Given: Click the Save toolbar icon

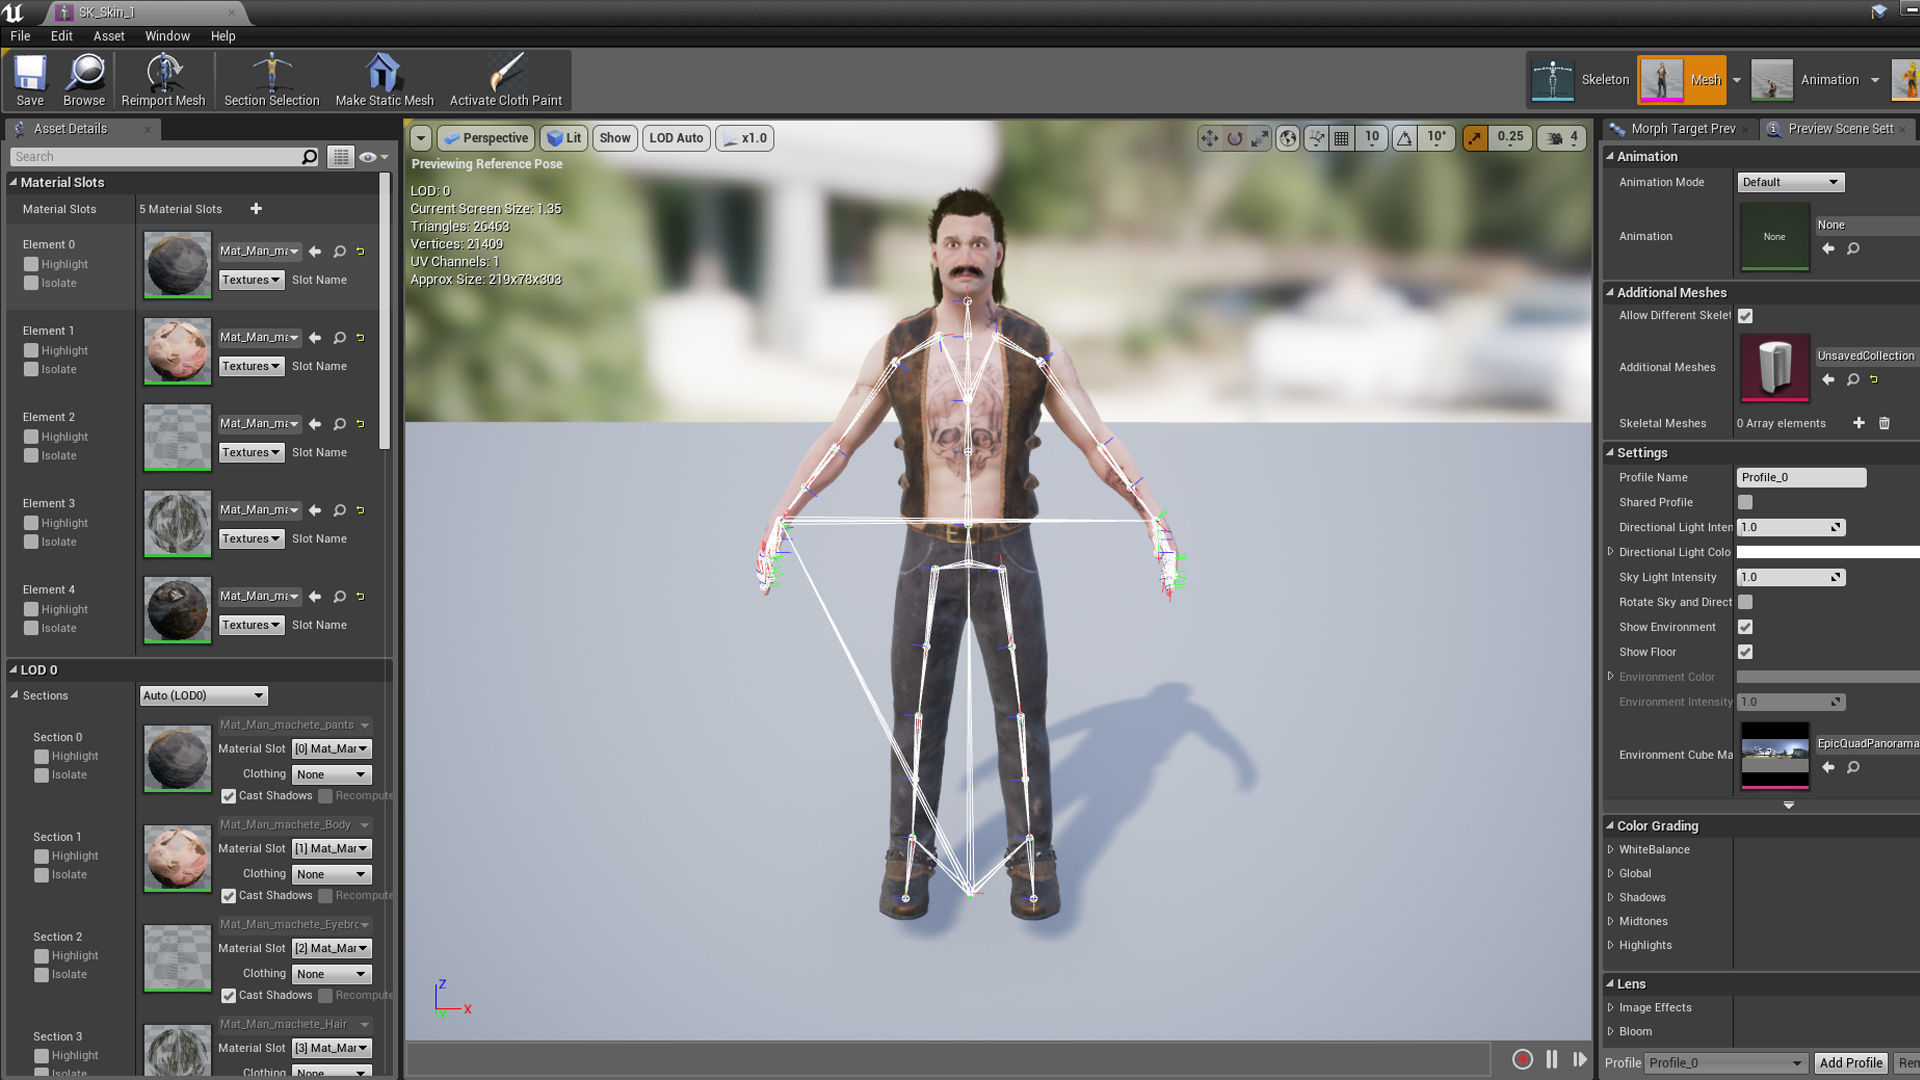Looking at the screenshot, I should tap(30, 80).
